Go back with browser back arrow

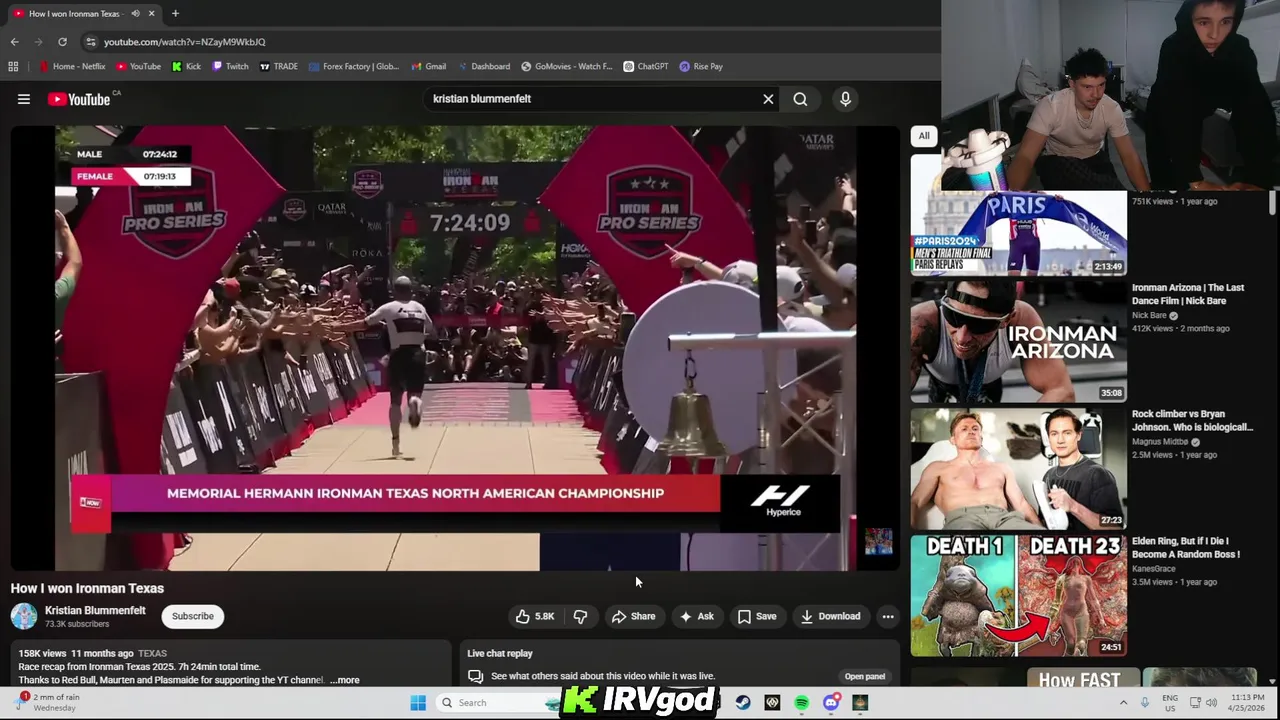(14, 42)
